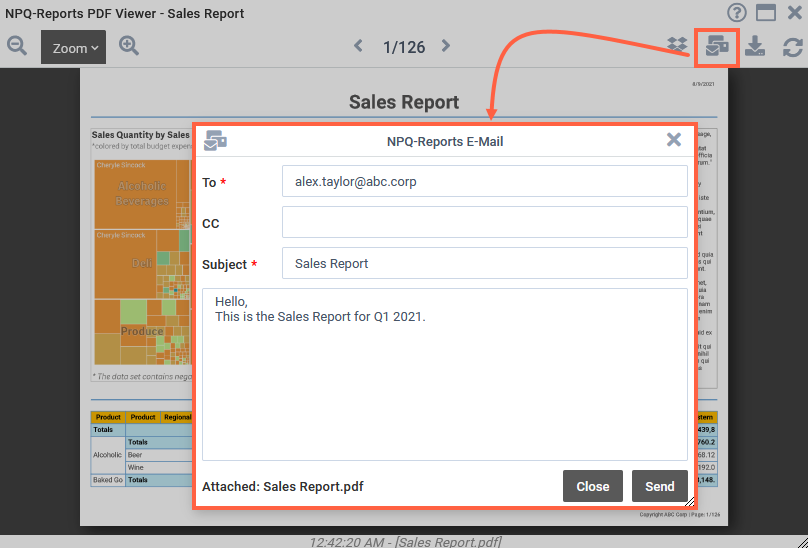Click the Produce treemap tile

pos(142,331)
